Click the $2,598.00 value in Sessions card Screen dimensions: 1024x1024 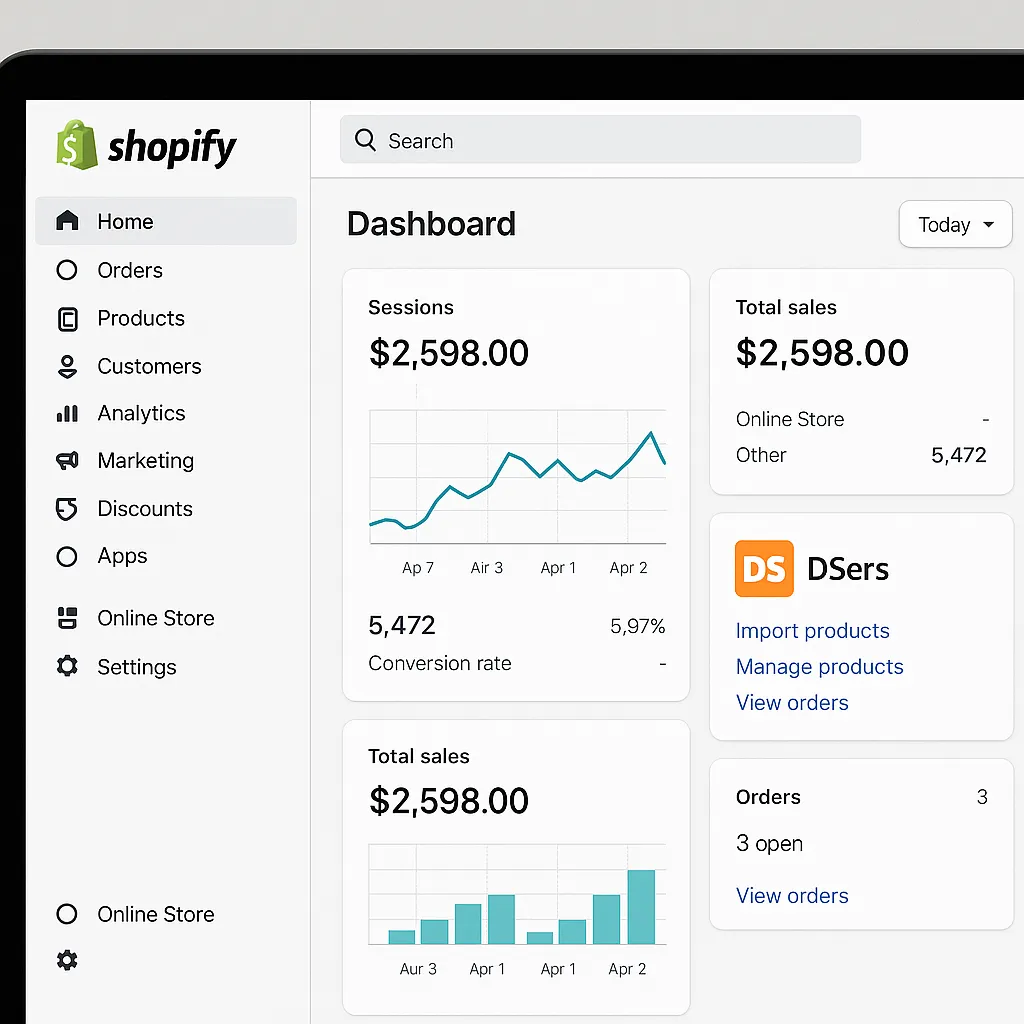[449, 353]
